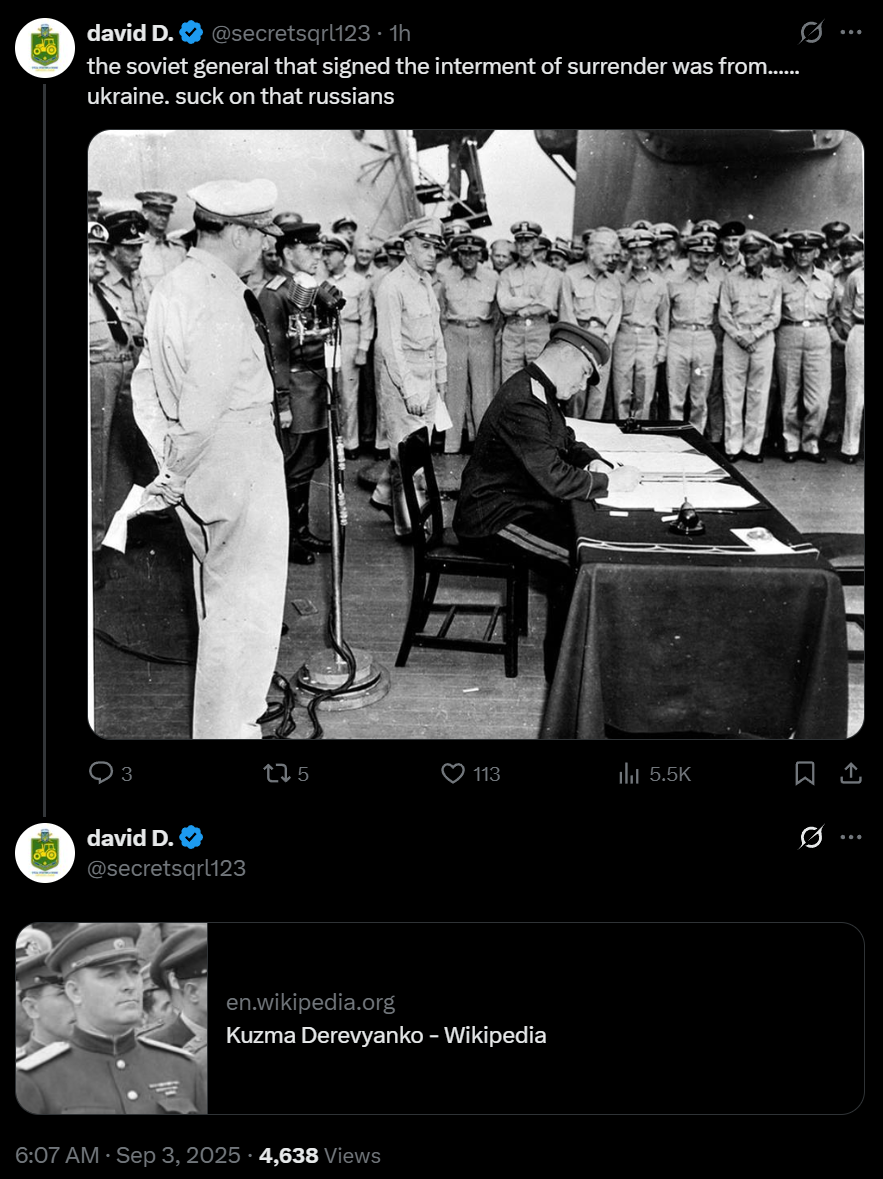The height and width of the screenshot is (1179, 883).
Task: Click the verified badge next to top david D.
Action: click(x=191, y=33)
